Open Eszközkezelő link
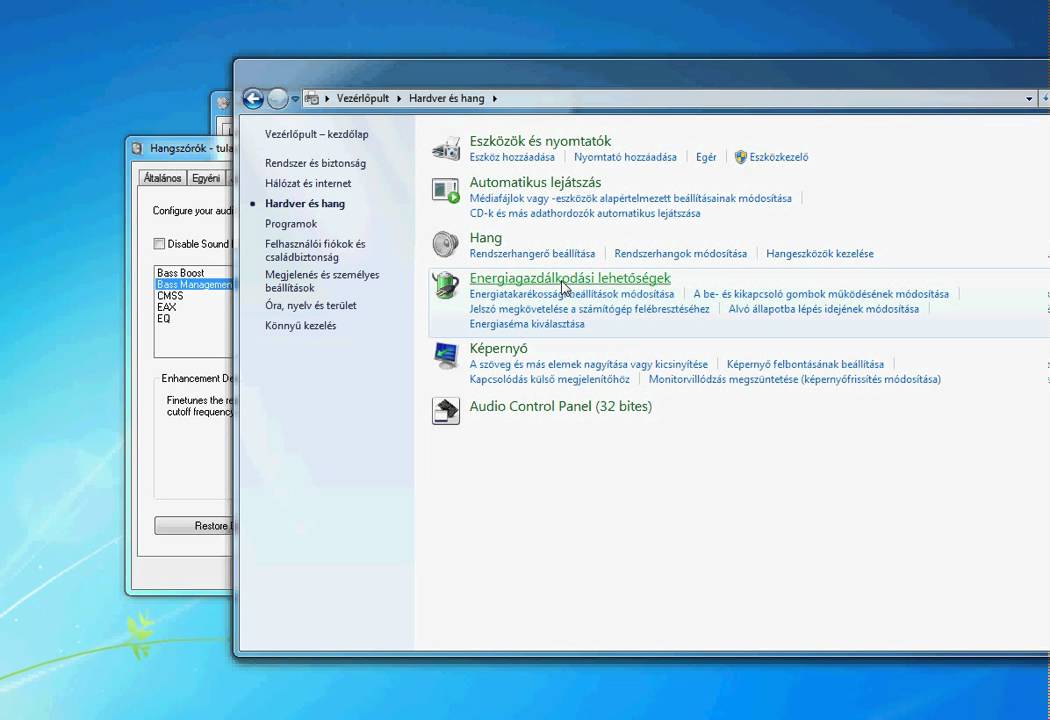The image size is (1050, 720). click(779, 157)
